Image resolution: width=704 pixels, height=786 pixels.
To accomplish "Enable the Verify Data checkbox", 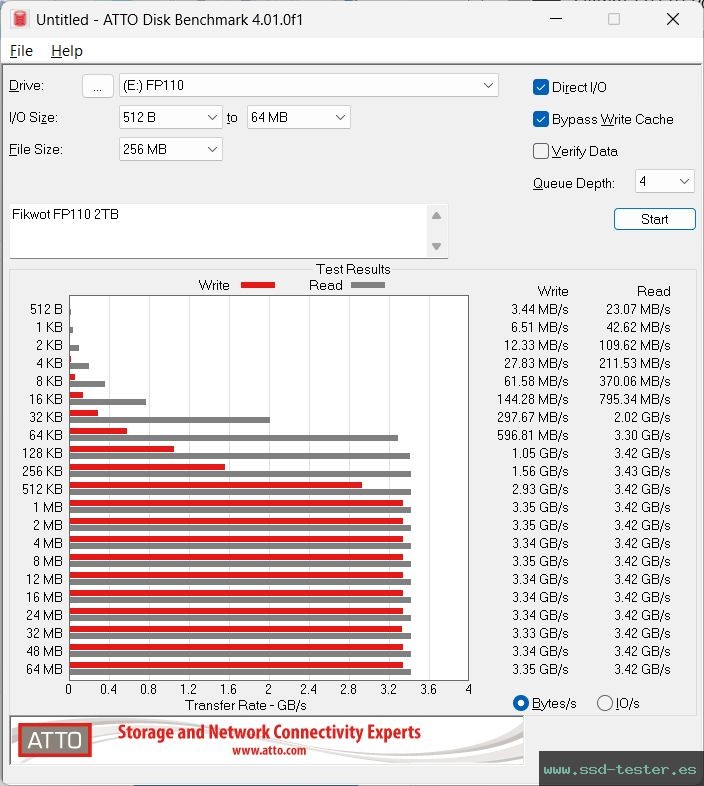I will (x=541, y=151).
